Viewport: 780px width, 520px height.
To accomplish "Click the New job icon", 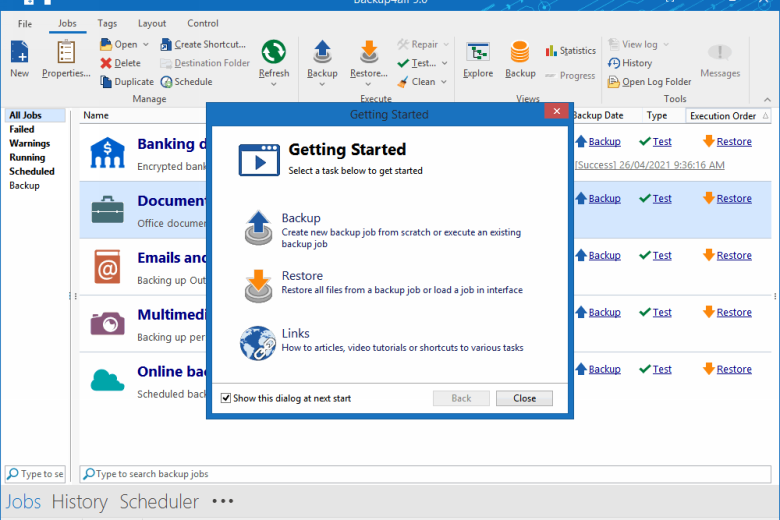I will 20,59.
